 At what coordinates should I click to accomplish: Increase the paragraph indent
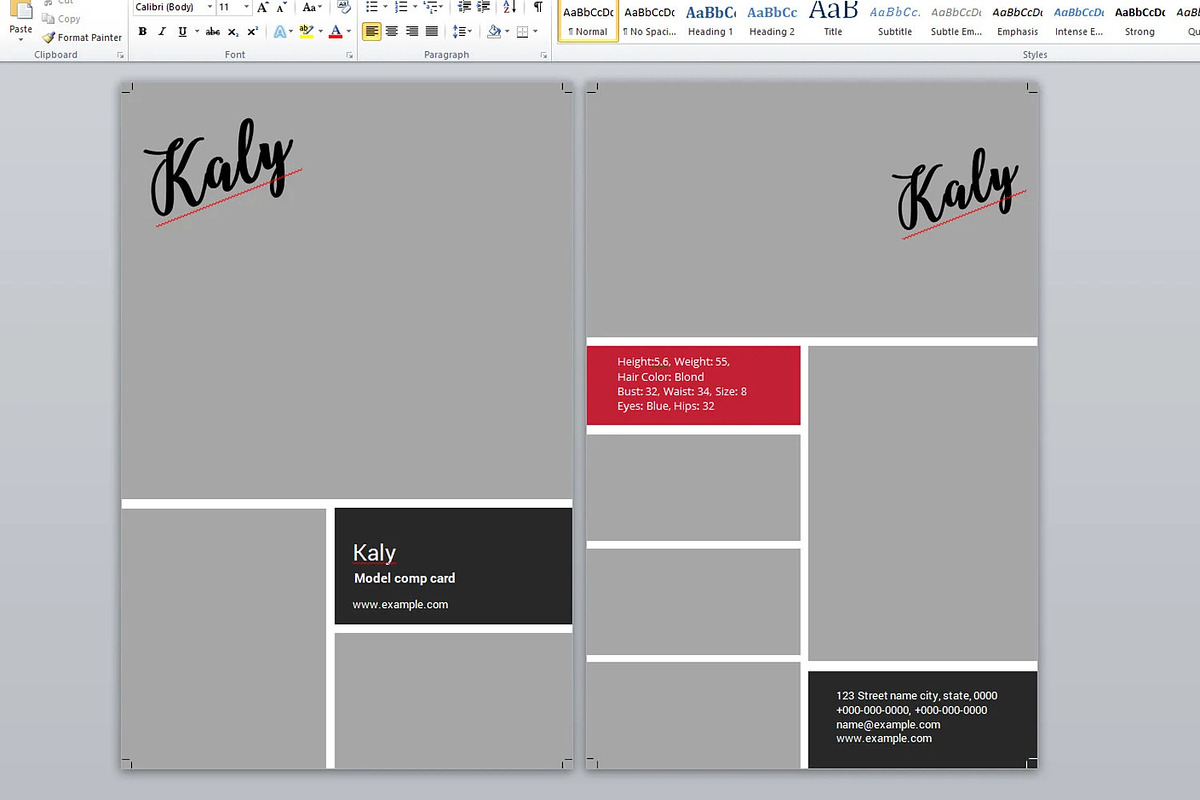coord(484,7)
